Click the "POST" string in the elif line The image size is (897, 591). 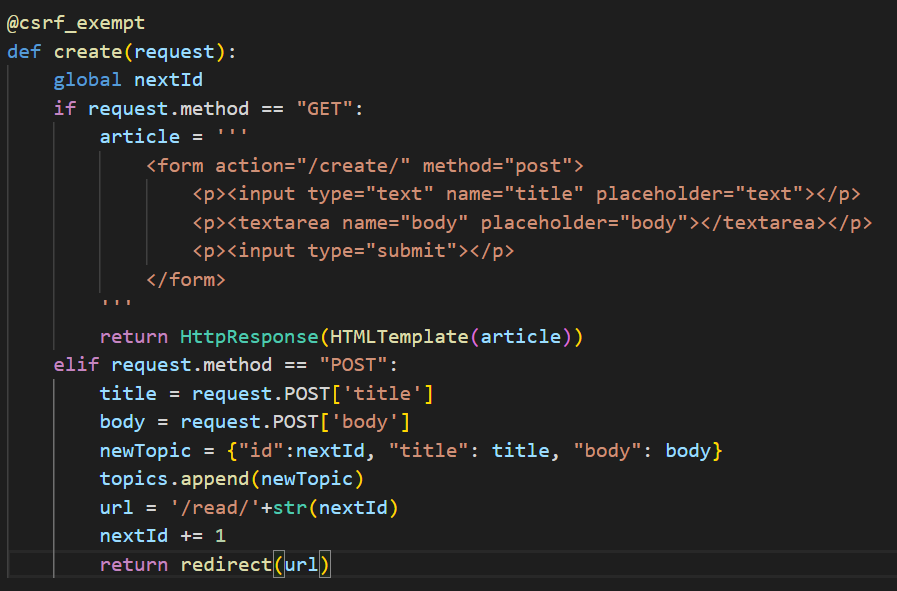point(353,364)
